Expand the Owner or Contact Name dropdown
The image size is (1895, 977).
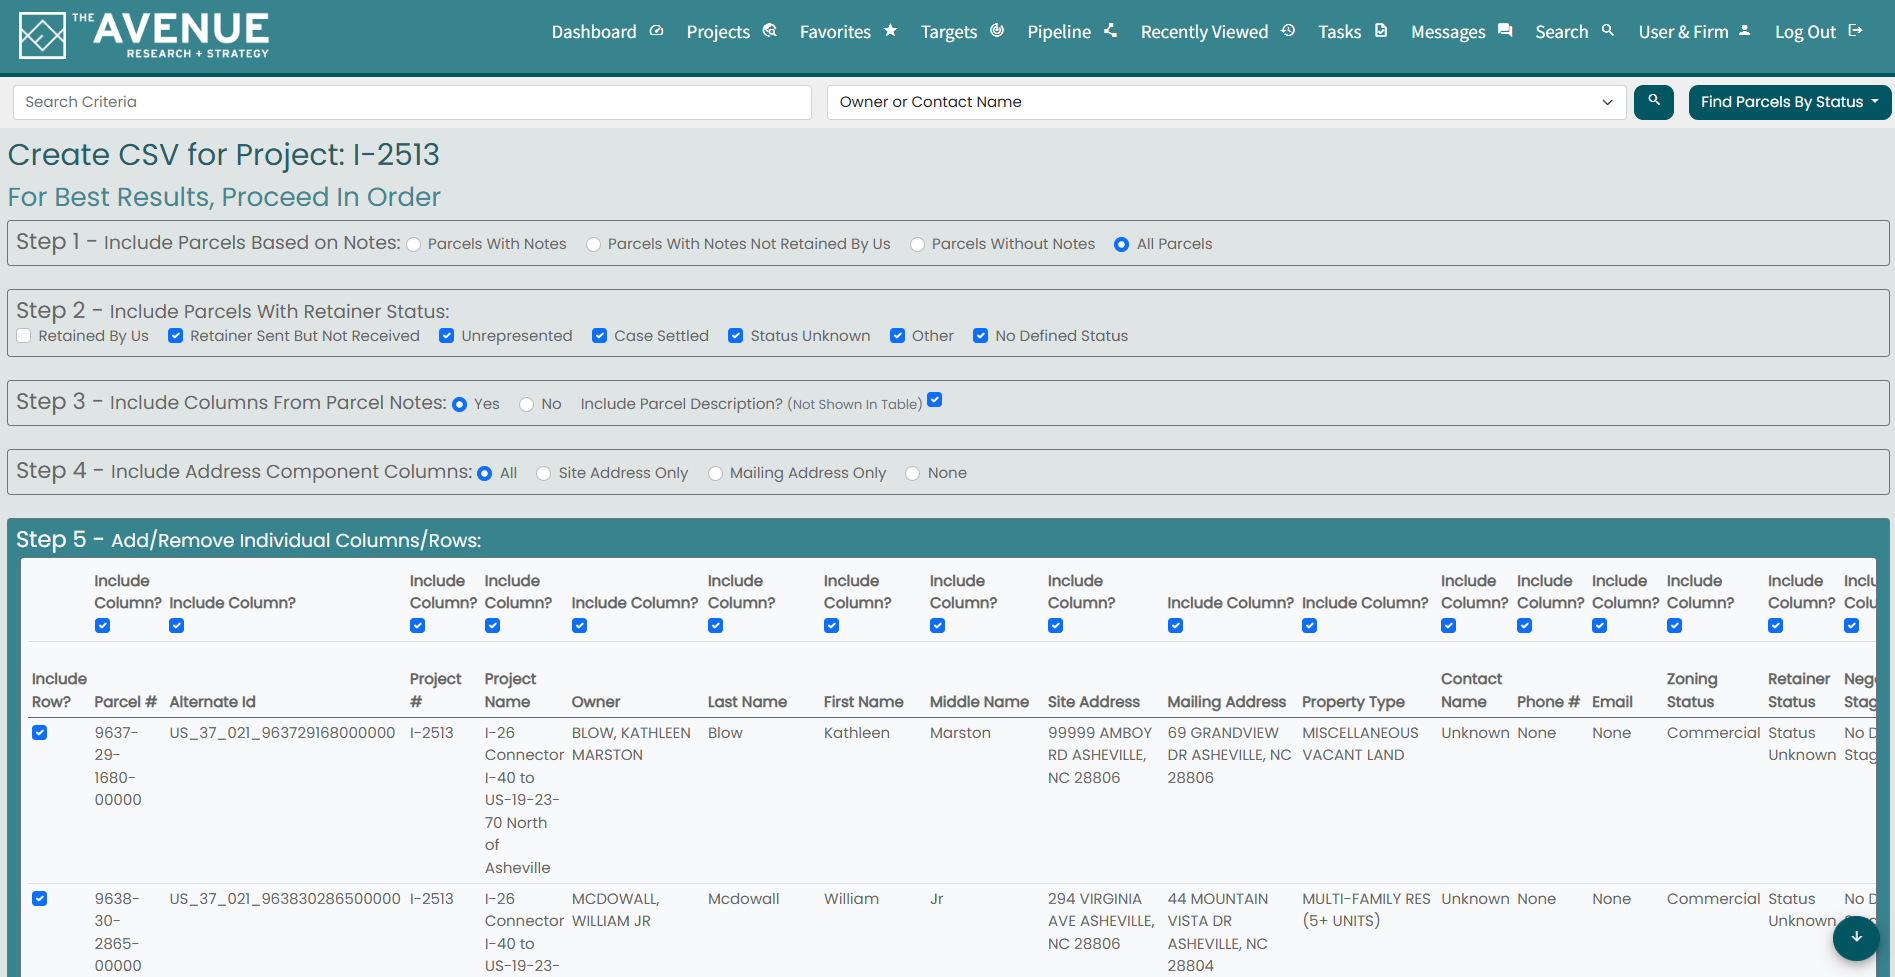click(x=1226, y=102)
